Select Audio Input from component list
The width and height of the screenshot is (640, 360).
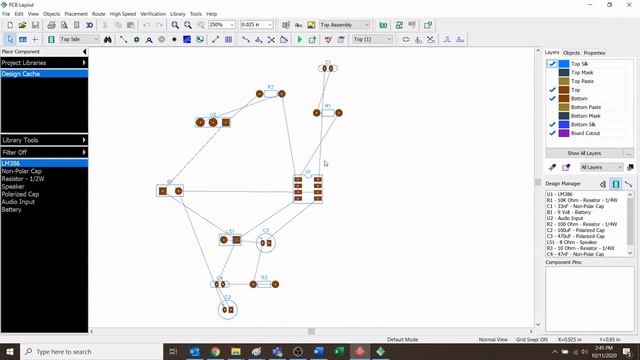point(18,202)
